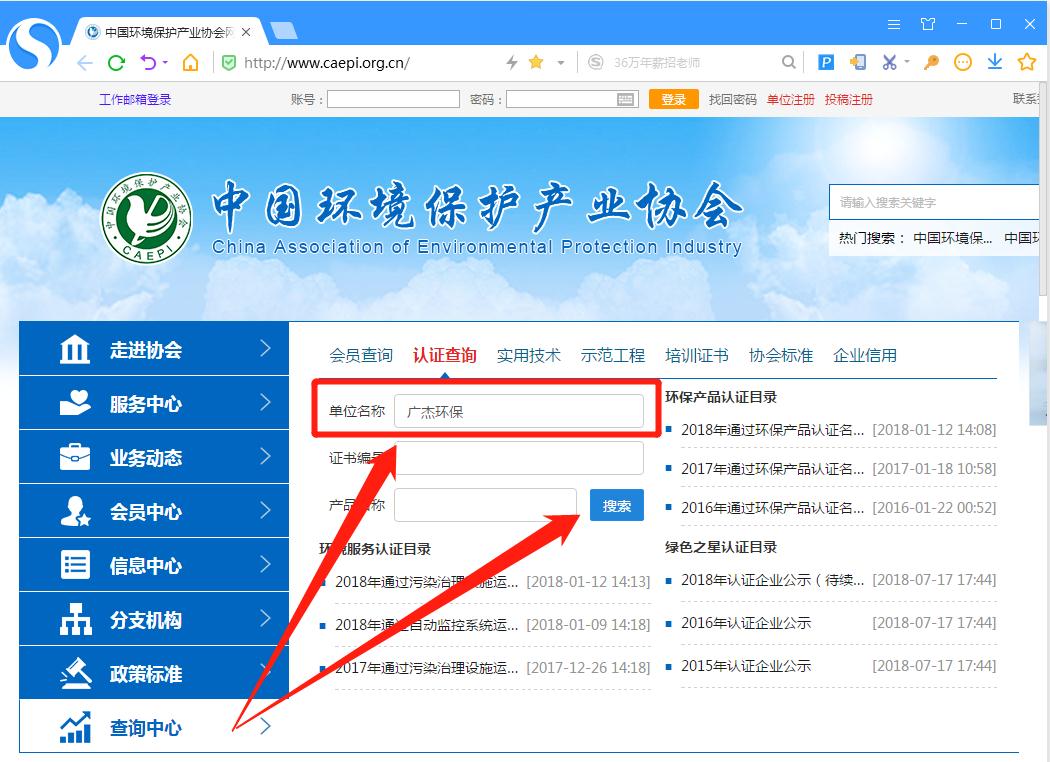This screenshot has height=762, width=1050.
Task: Open 服务中心 sidebar menu
Action: point(154,403)
